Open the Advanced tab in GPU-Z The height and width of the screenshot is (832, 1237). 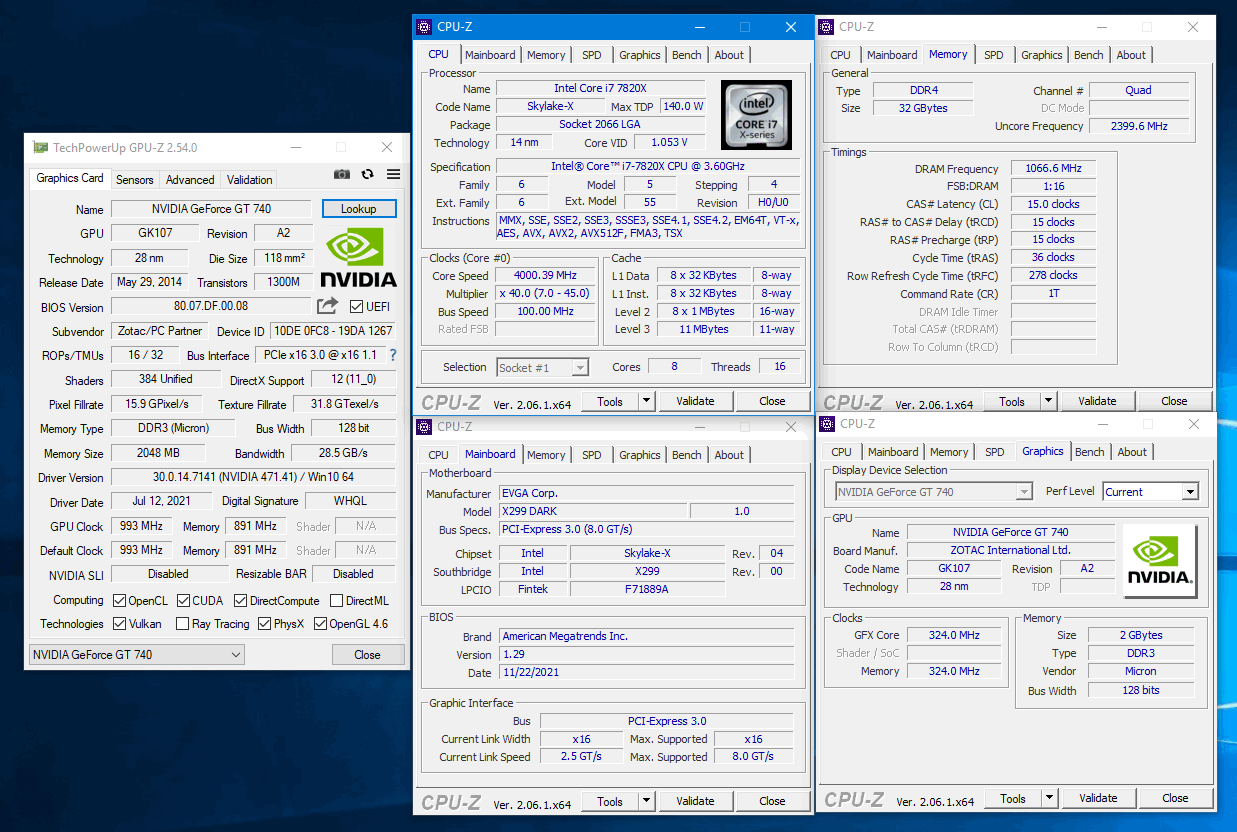tap(190, 180)
